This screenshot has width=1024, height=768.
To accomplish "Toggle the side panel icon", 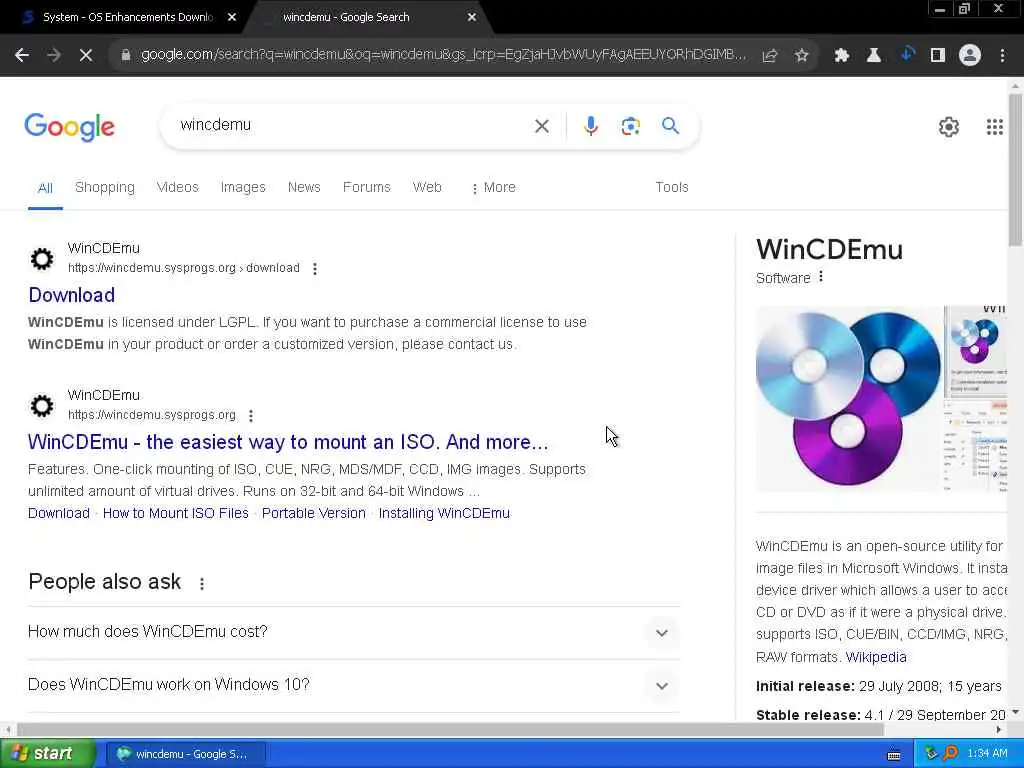I will coord(938,56).
